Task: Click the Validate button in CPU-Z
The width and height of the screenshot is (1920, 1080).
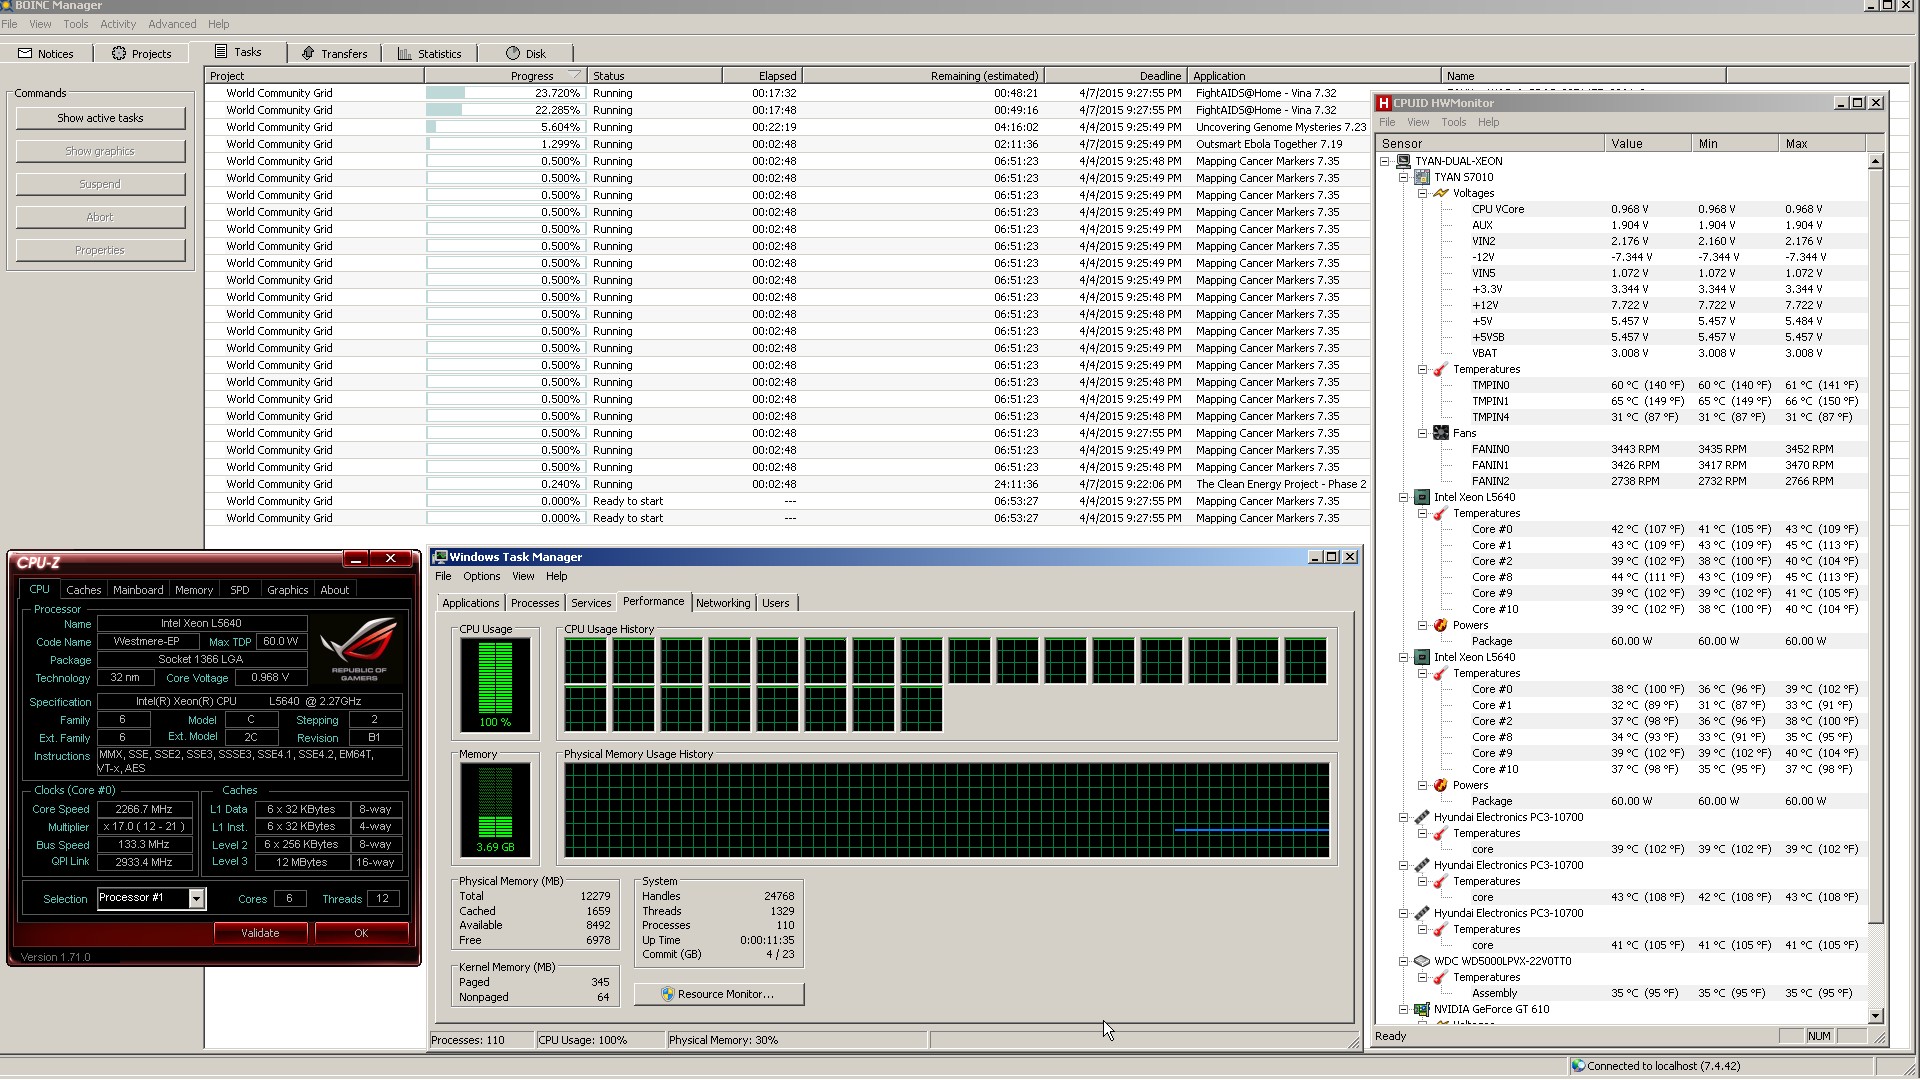Action: (x=260, y=933)
